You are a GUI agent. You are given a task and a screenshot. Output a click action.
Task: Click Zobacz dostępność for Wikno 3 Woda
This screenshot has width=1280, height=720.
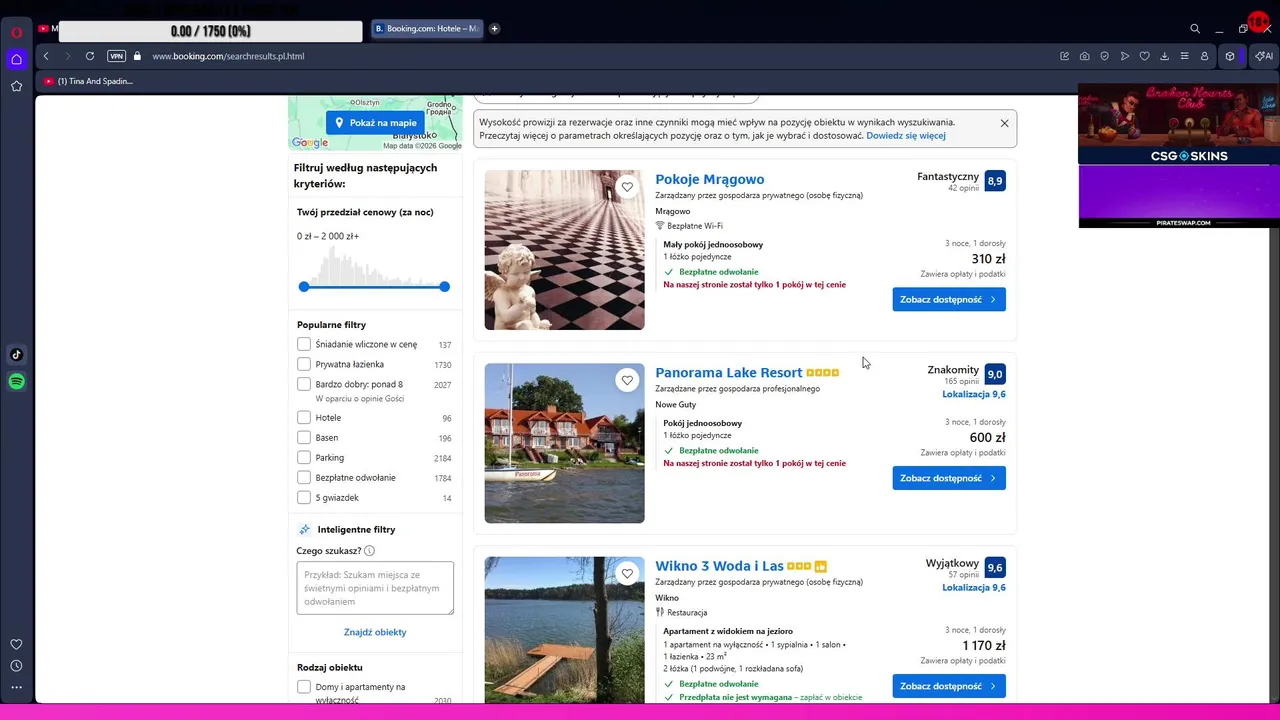(949, 686)
